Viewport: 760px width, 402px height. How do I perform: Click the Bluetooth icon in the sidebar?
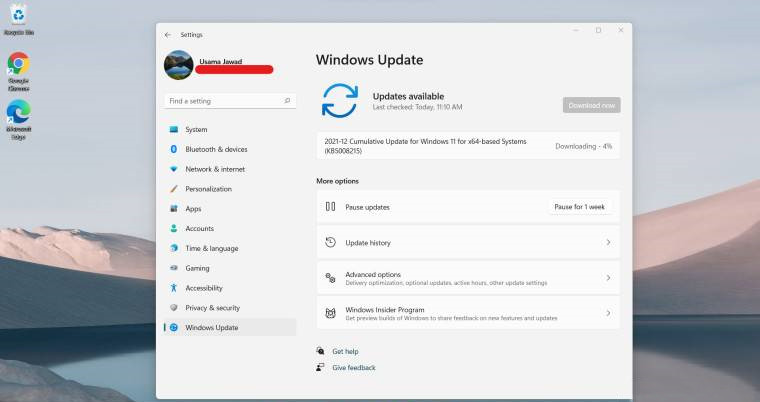[x=174, y=149]
